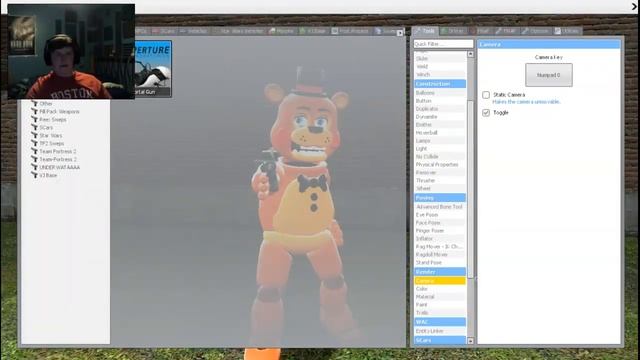Select the Inflator tool
The height and width of the screenshot is (360, 640).
click(440, 239)
